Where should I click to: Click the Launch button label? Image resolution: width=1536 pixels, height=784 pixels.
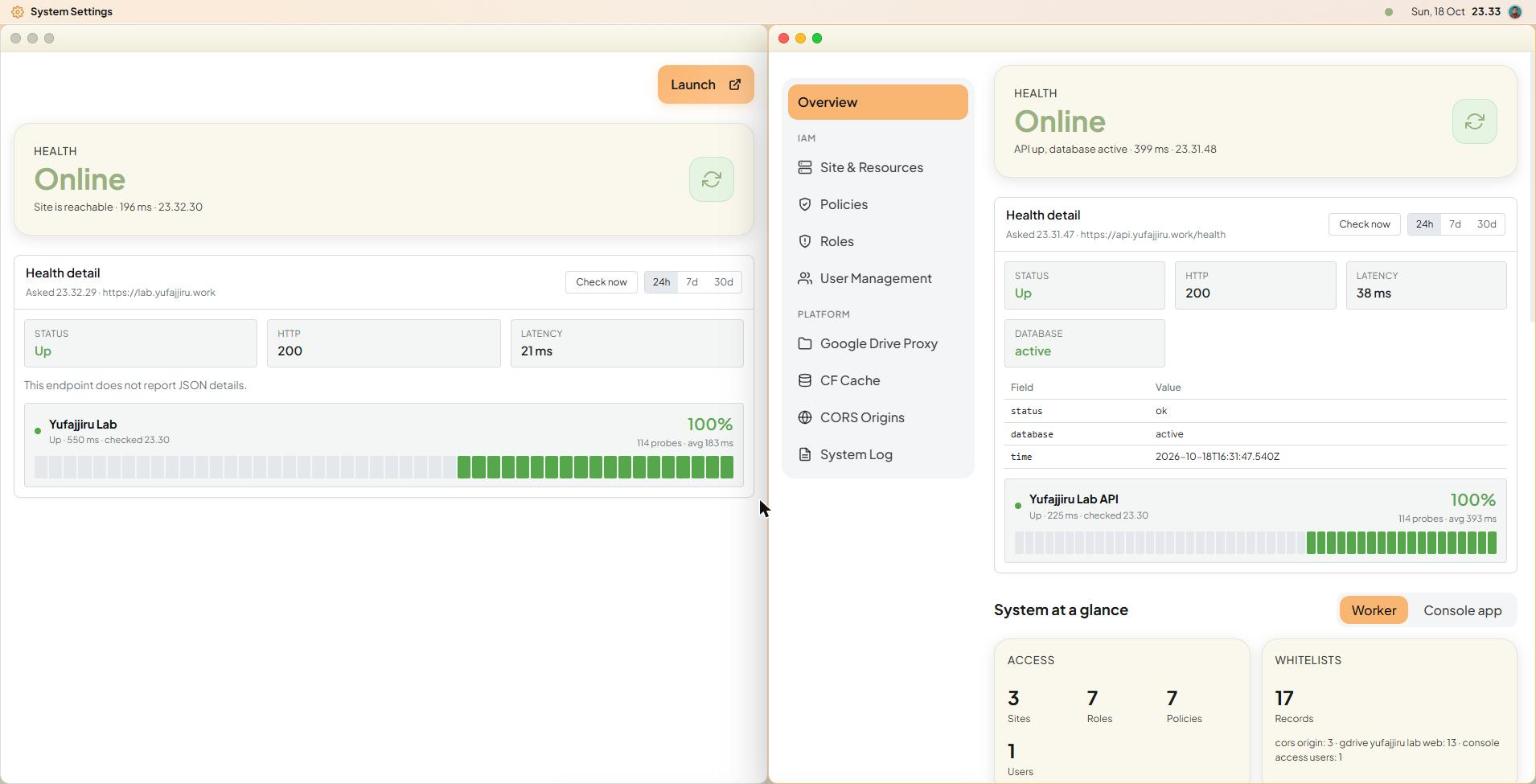693,85
